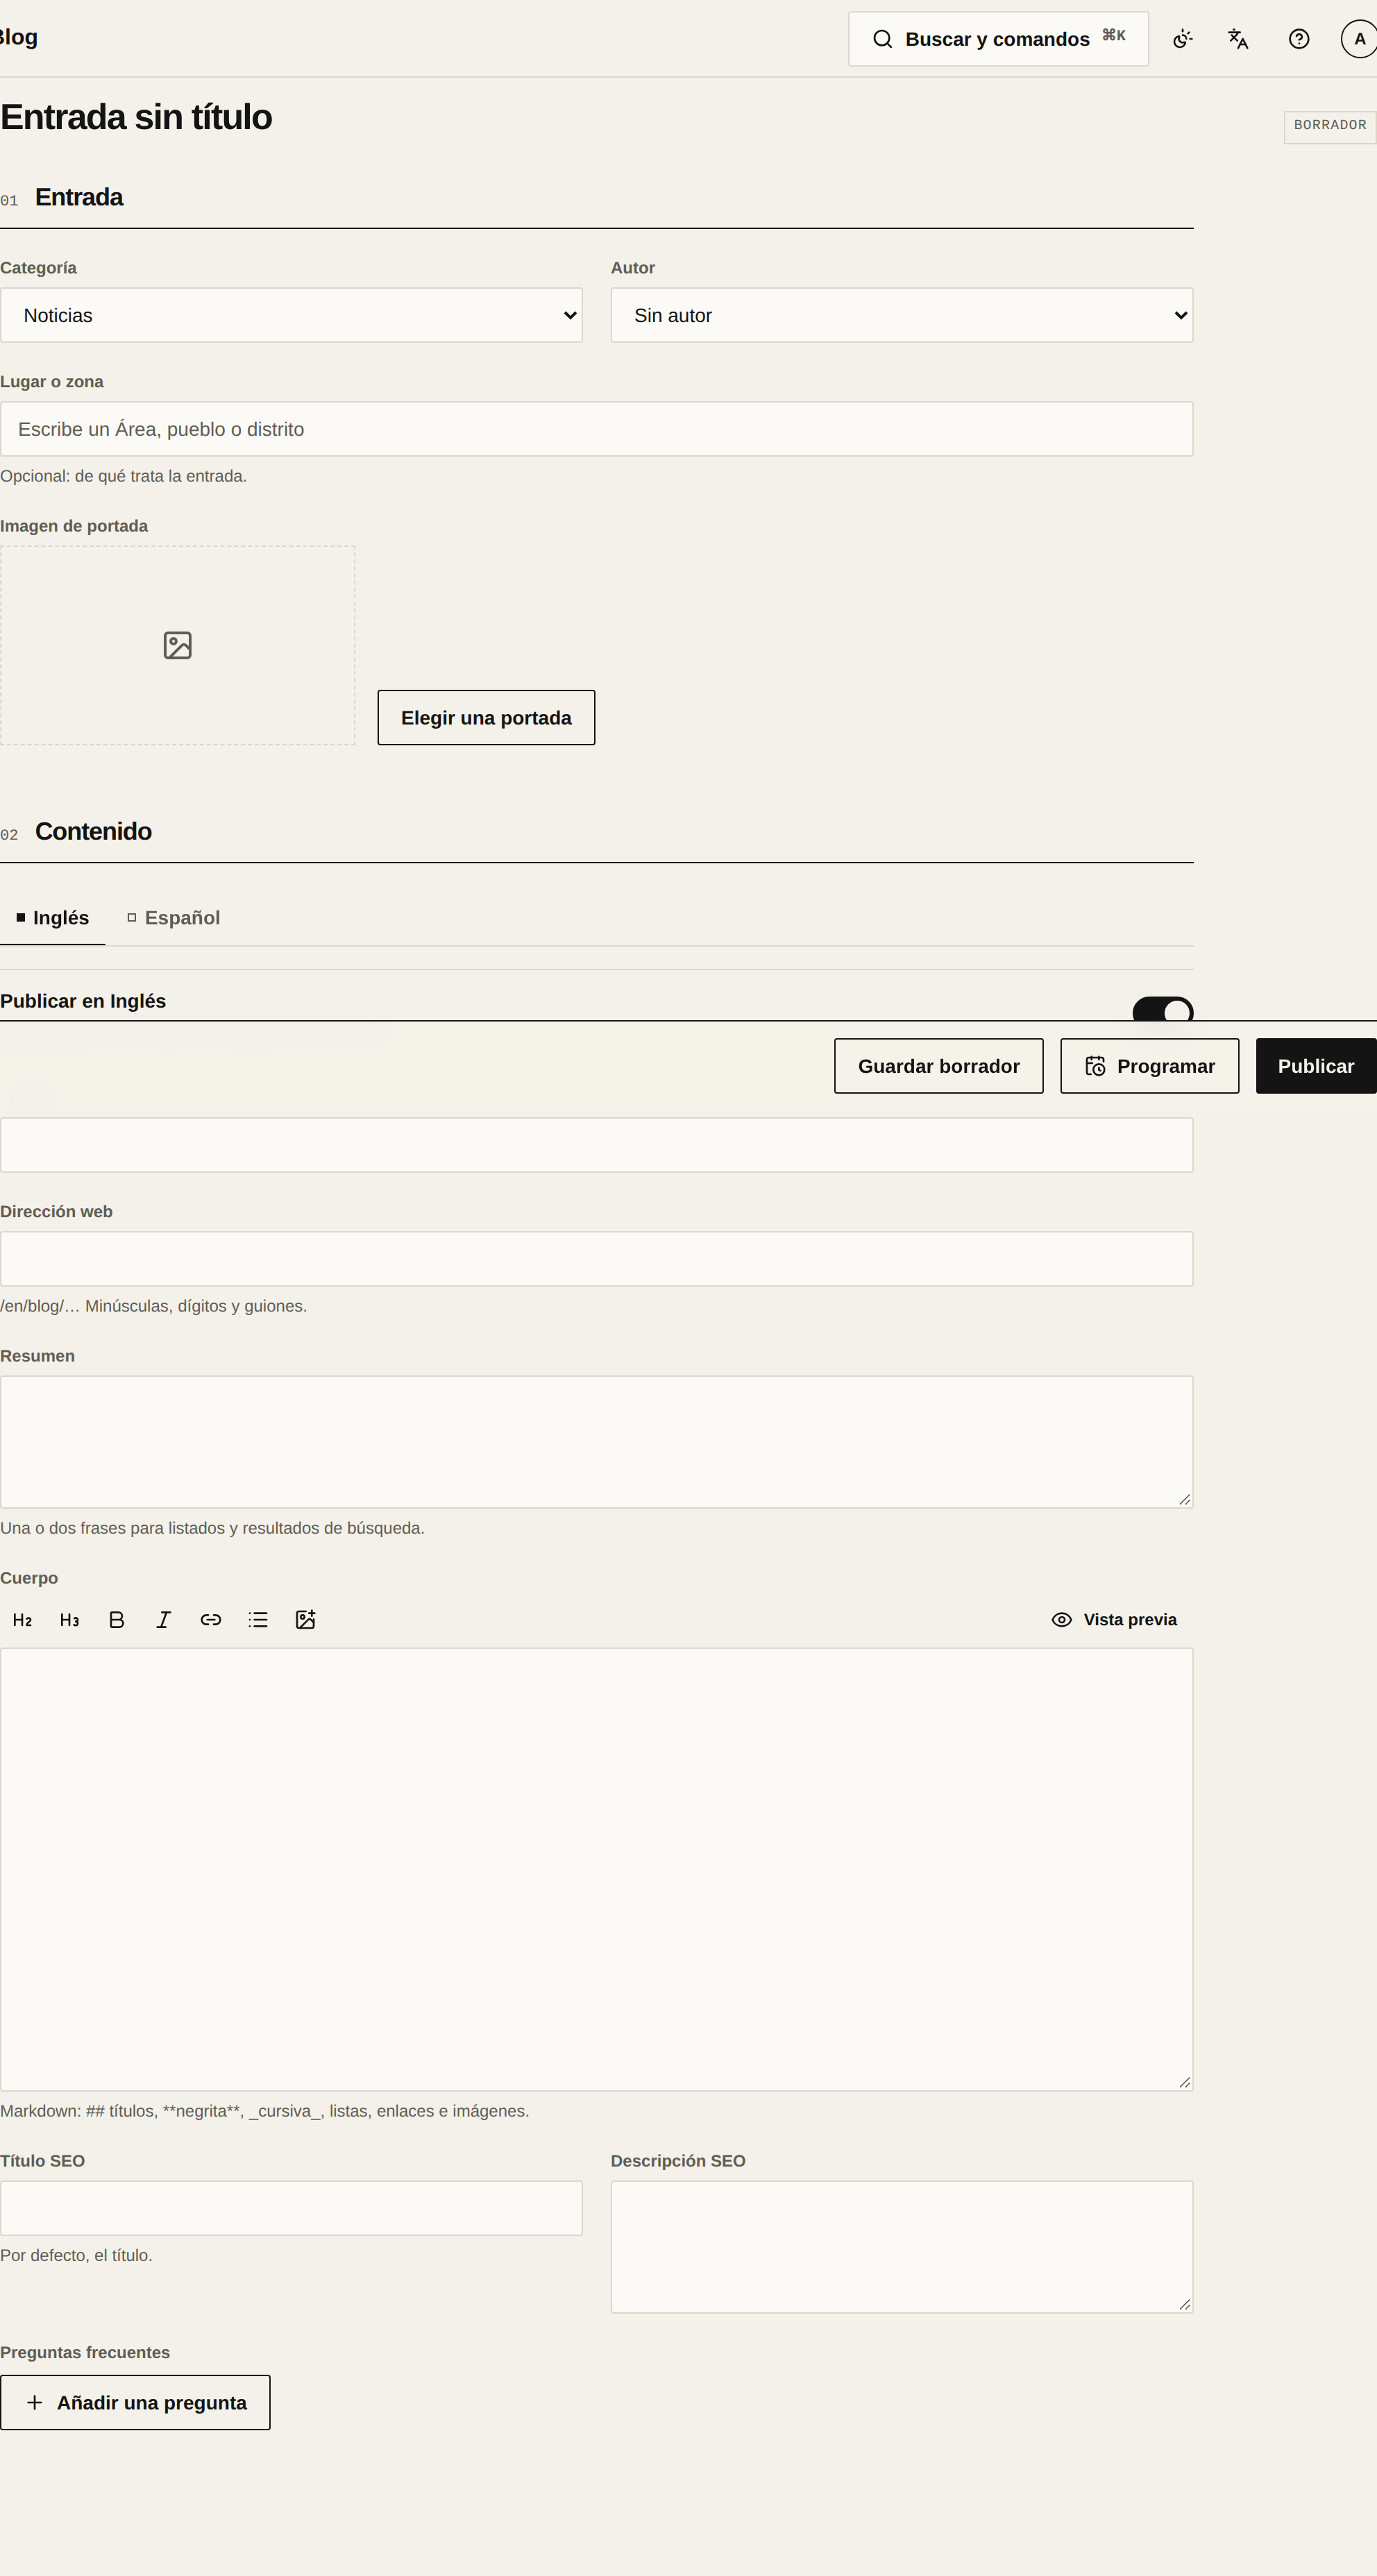Add a question with Añadir una pregunta
Image resolution: width=1377 pixels, height=2576 pixels.
pyautogui.click(x=135, y=2403)
